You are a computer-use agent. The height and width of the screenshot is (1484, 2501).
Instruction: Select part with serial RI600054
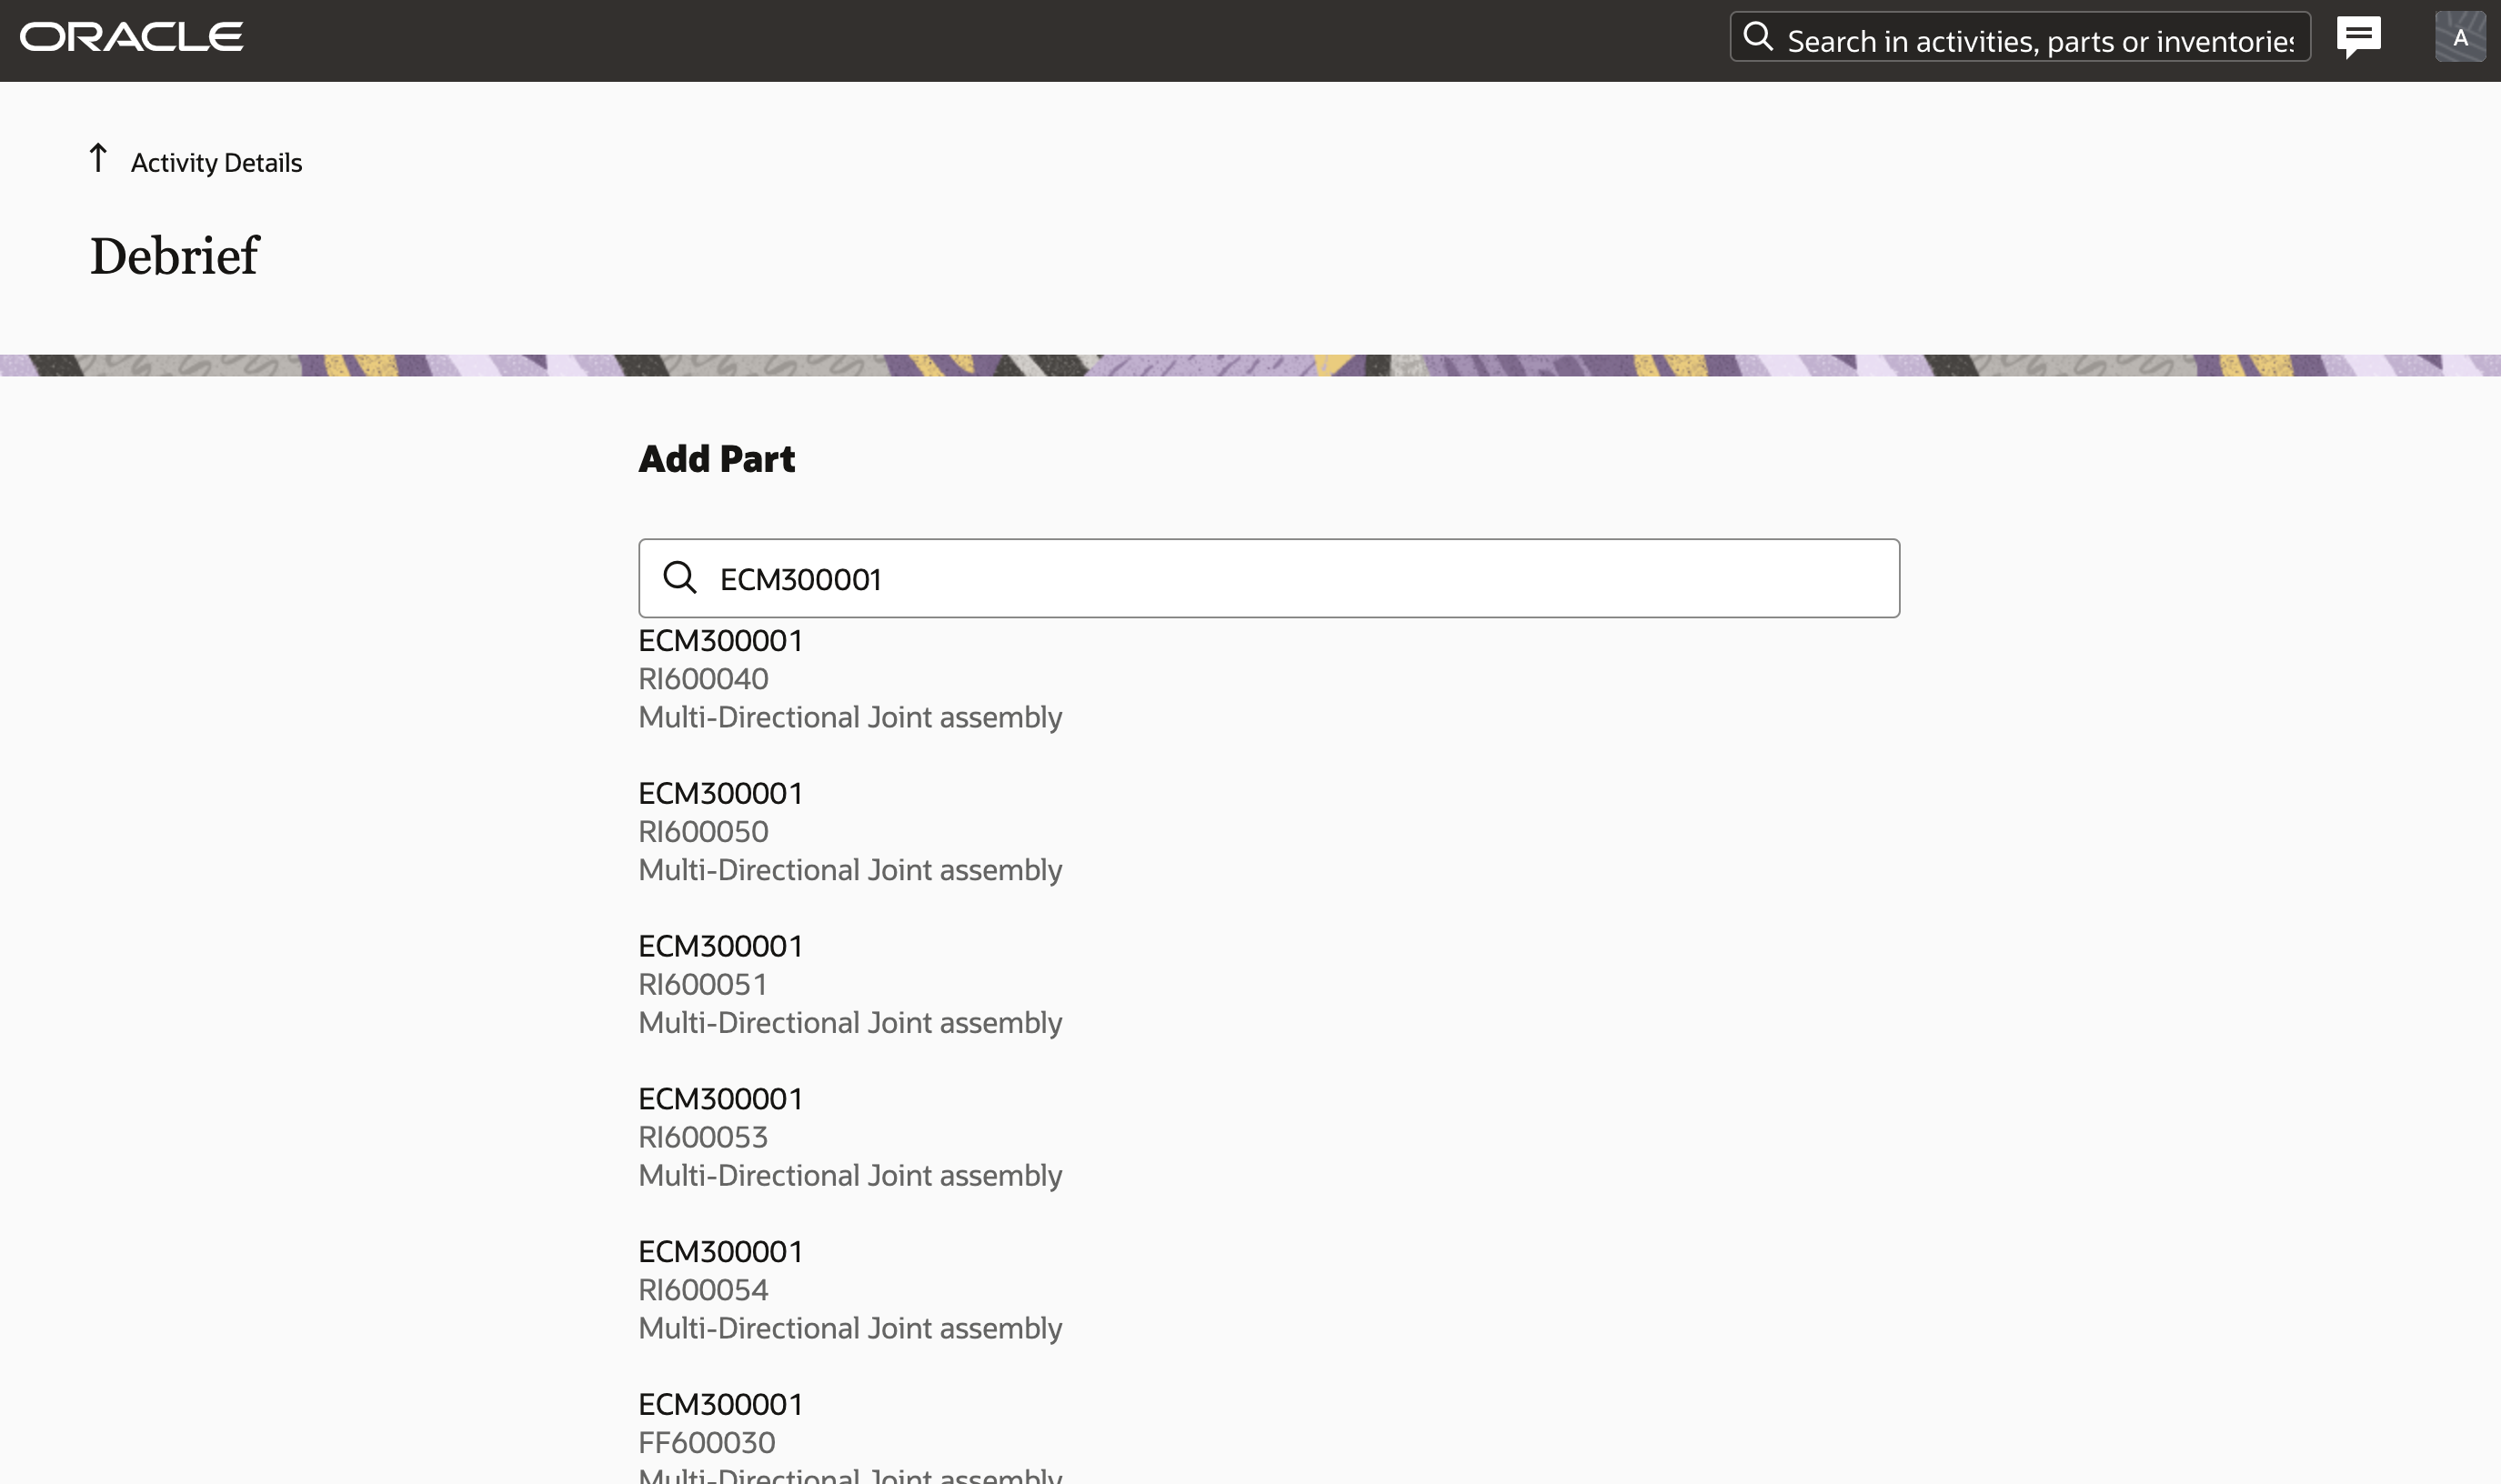(703, 1290)
